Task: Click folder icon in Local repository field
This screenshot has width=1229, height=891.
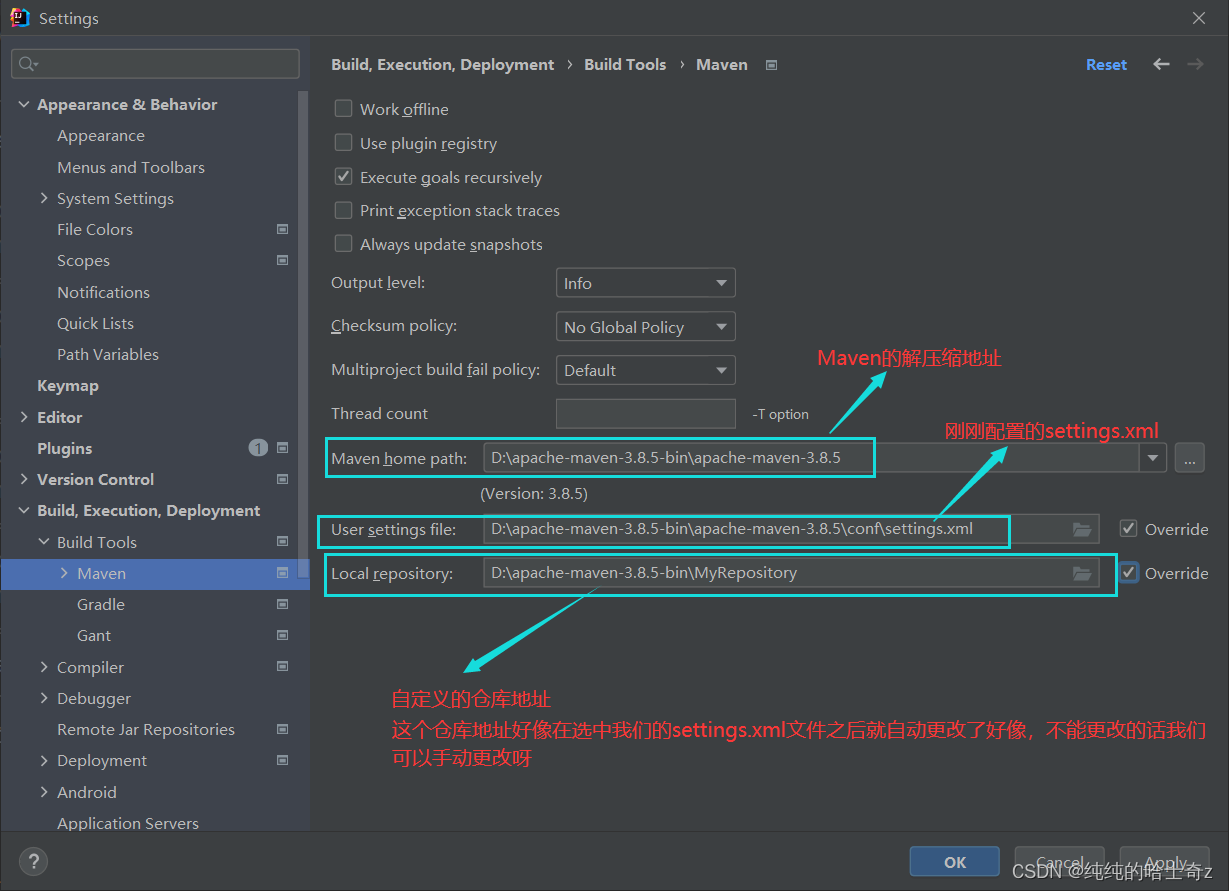Action: pyautogui.click(x=1082, y=574)
